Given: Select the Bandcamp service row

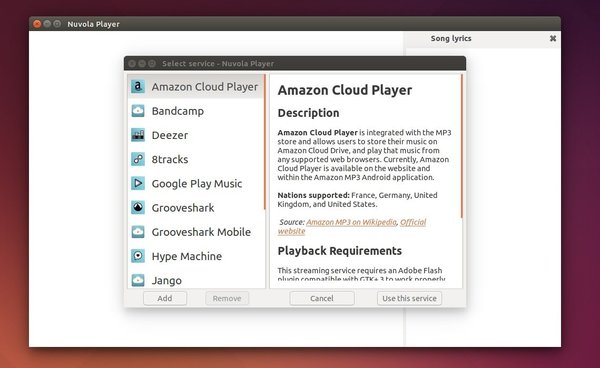Looking at the screenshot, I should point(195,111).
